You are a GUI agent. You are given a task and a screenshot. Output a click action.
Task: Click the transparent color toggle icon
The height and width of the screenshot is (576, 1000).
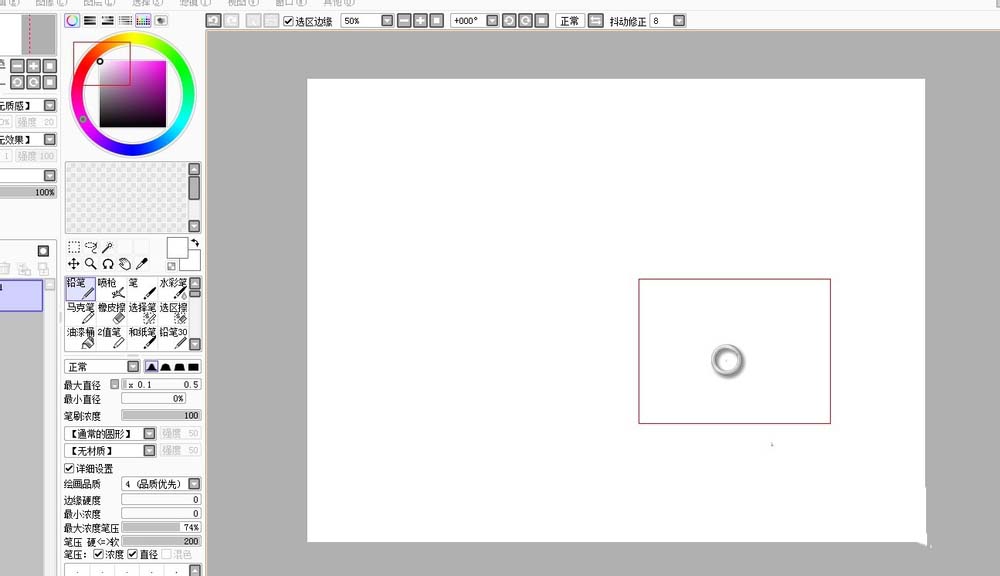pos(171,266)
